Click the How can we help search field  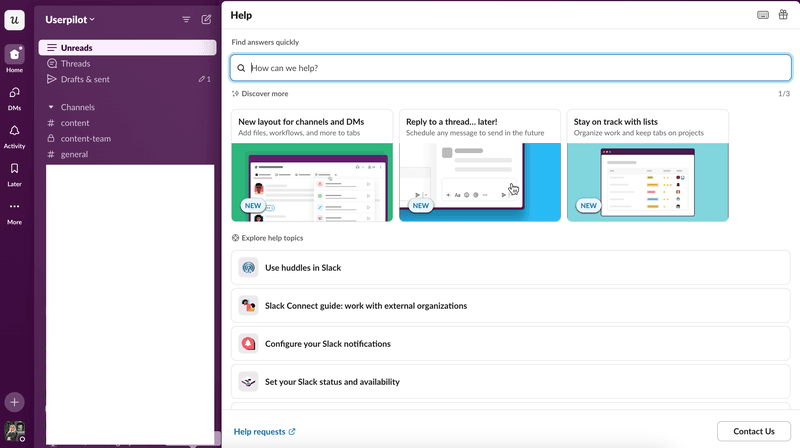click(511, 68)
